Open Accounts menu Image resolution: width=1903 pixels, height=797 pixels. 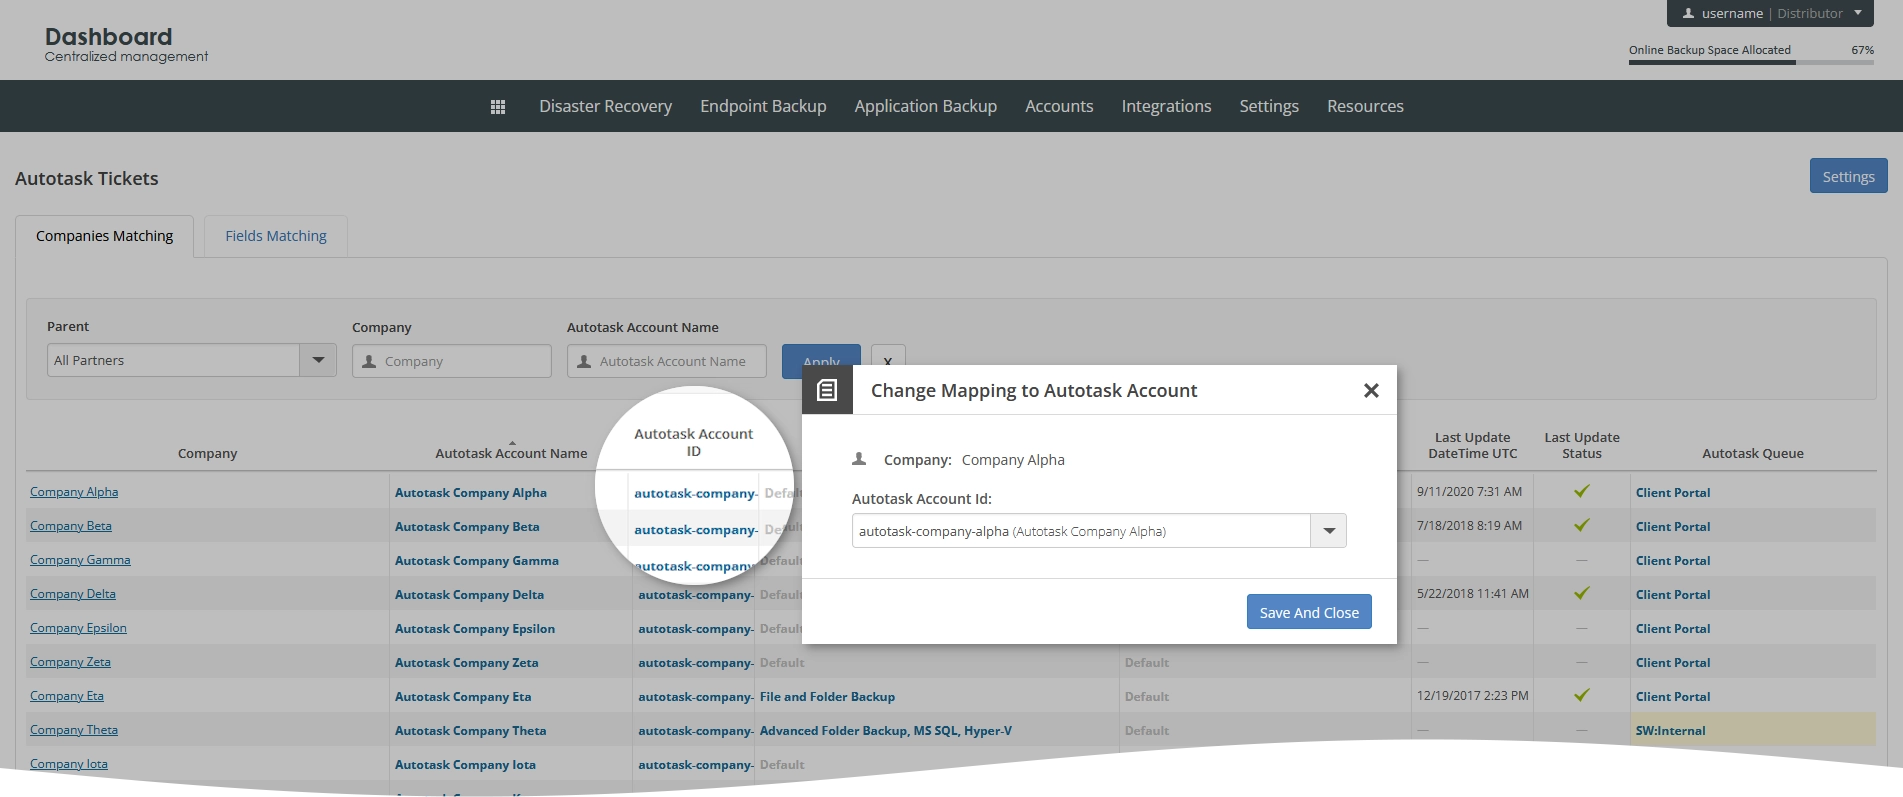[x=1059, y=106]
